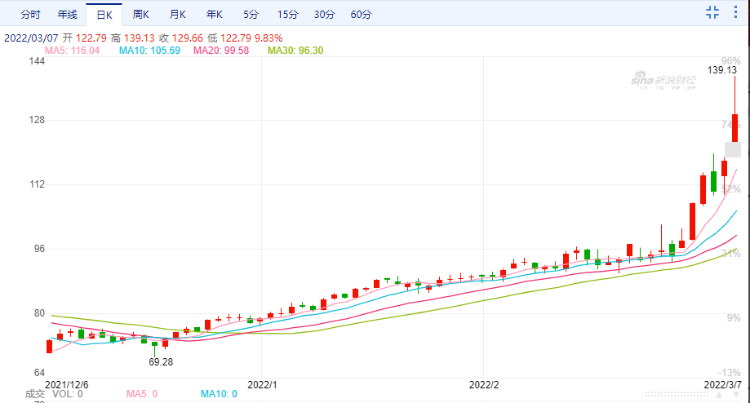Choose the 5分 five-minute interval
This screenshot has width=750, height=403.
tap(250, 14)
